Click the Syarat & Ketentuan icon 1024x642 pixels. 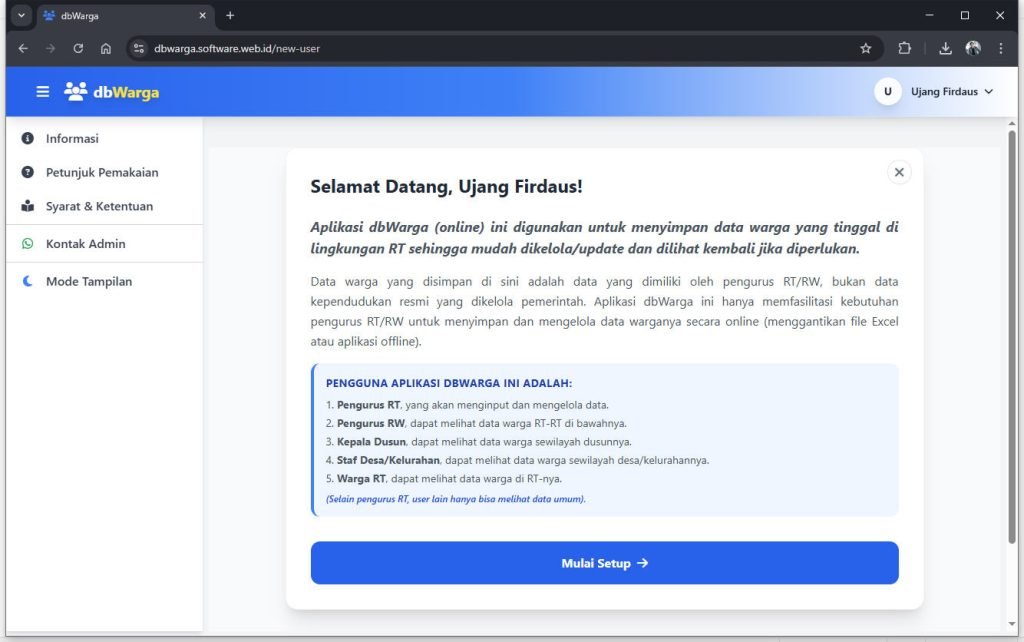click(x=28, y=207)
